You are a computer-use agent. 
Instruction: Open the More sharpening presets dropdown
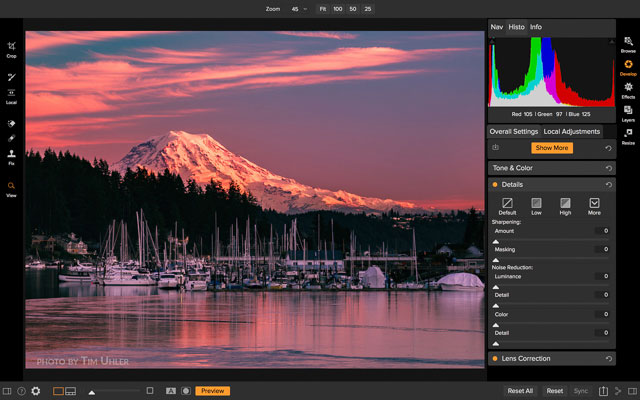594,205
